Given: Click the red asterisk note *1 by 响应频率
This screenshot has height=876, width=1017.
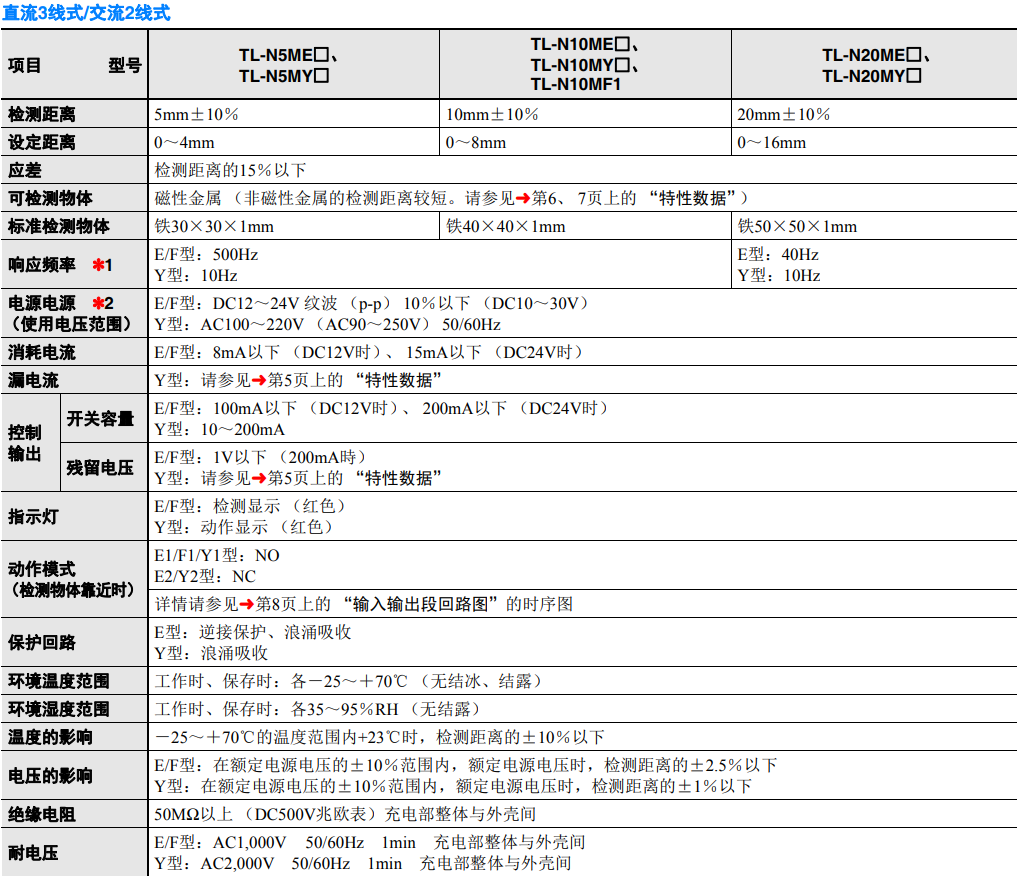Looking at the screenshot, I should 102,265.
